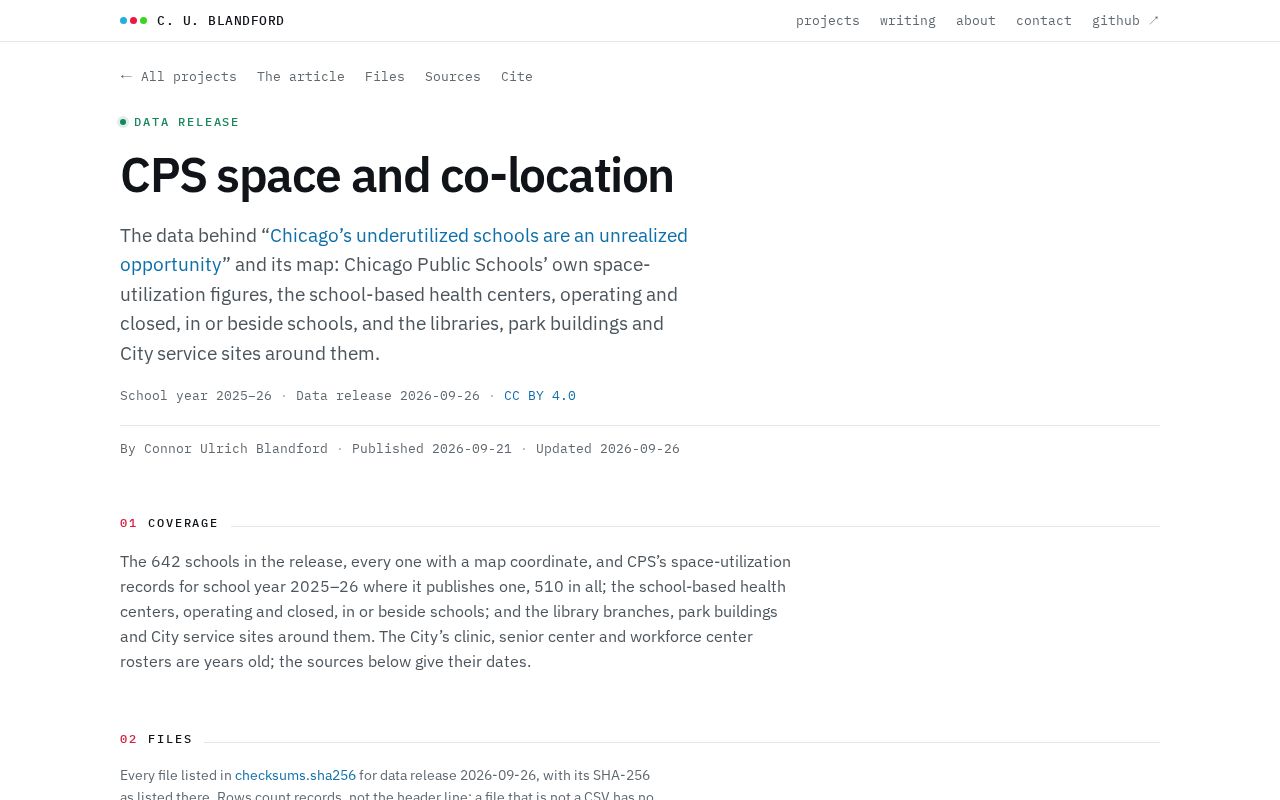Visit the about page
Image resolution: width=1280 pixels, height=800 pixels.
(976, 20)
